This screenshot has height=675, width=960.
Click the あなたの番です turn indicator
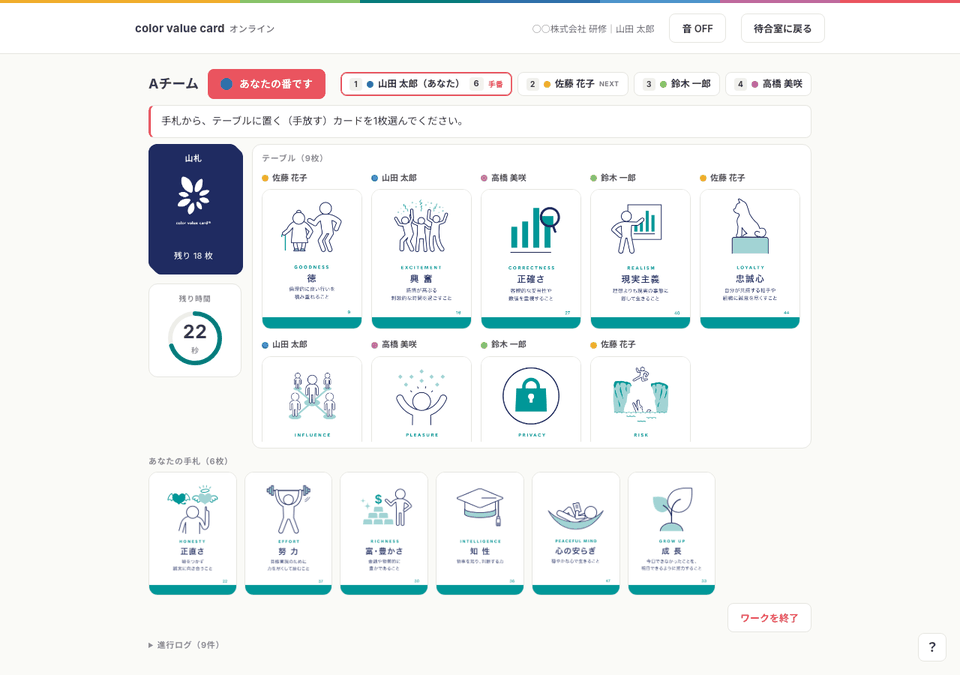[266, 84]
